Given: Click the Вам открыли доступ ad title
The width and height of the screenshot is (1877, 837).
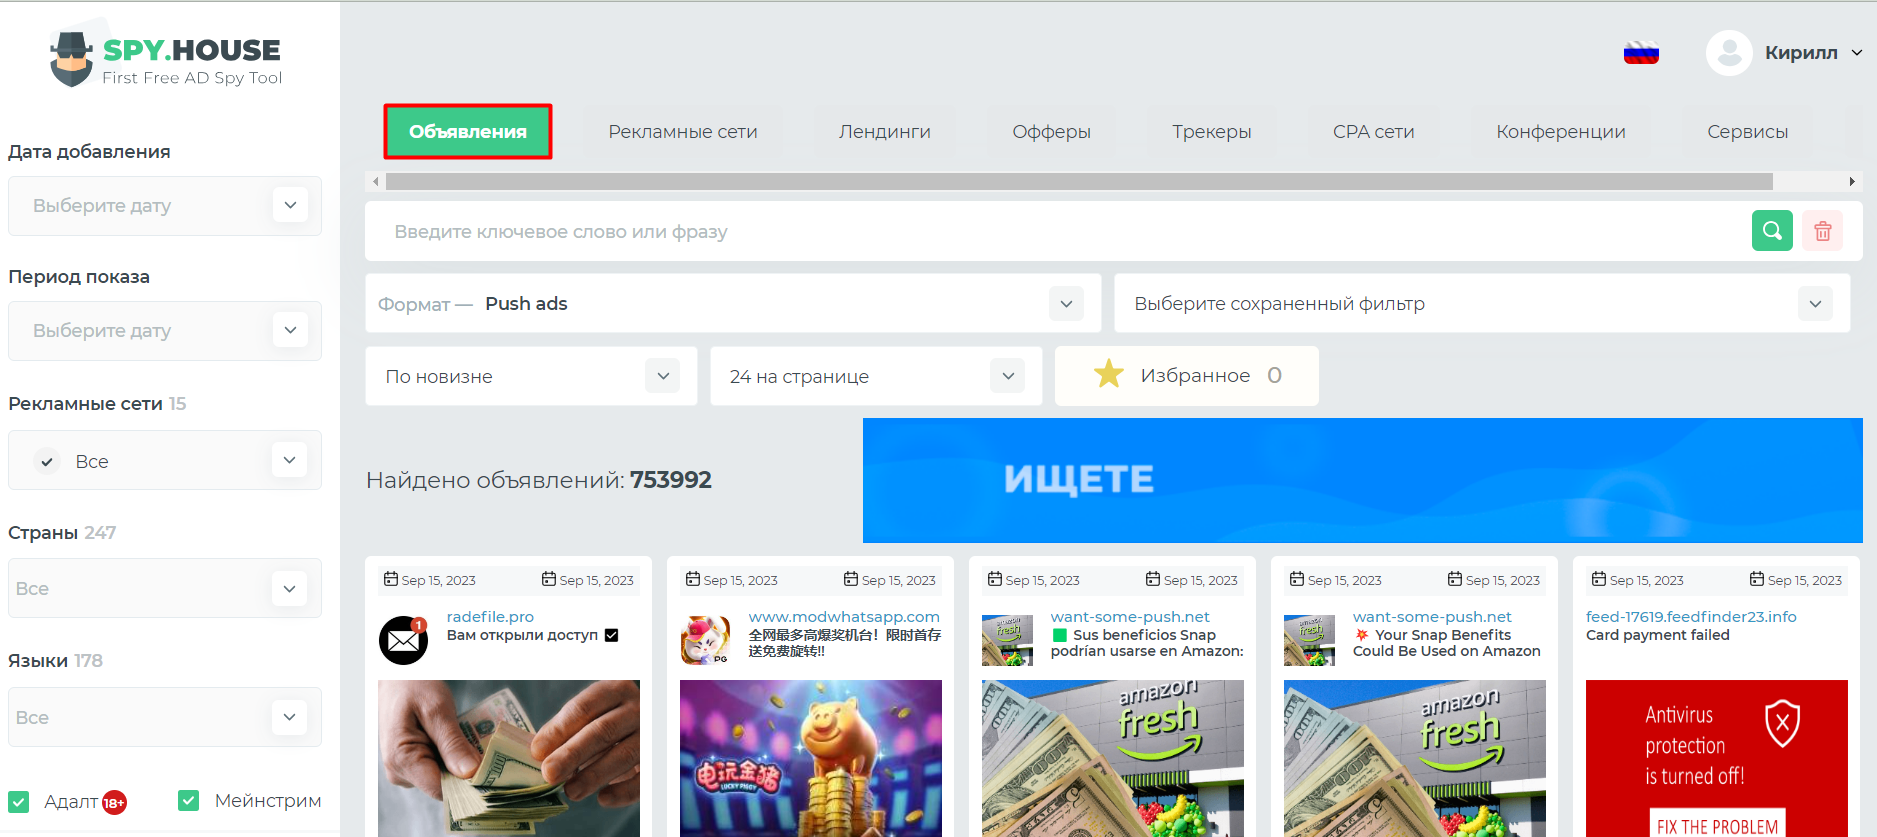Looking at the screenshot, I should tap(532, 635).
